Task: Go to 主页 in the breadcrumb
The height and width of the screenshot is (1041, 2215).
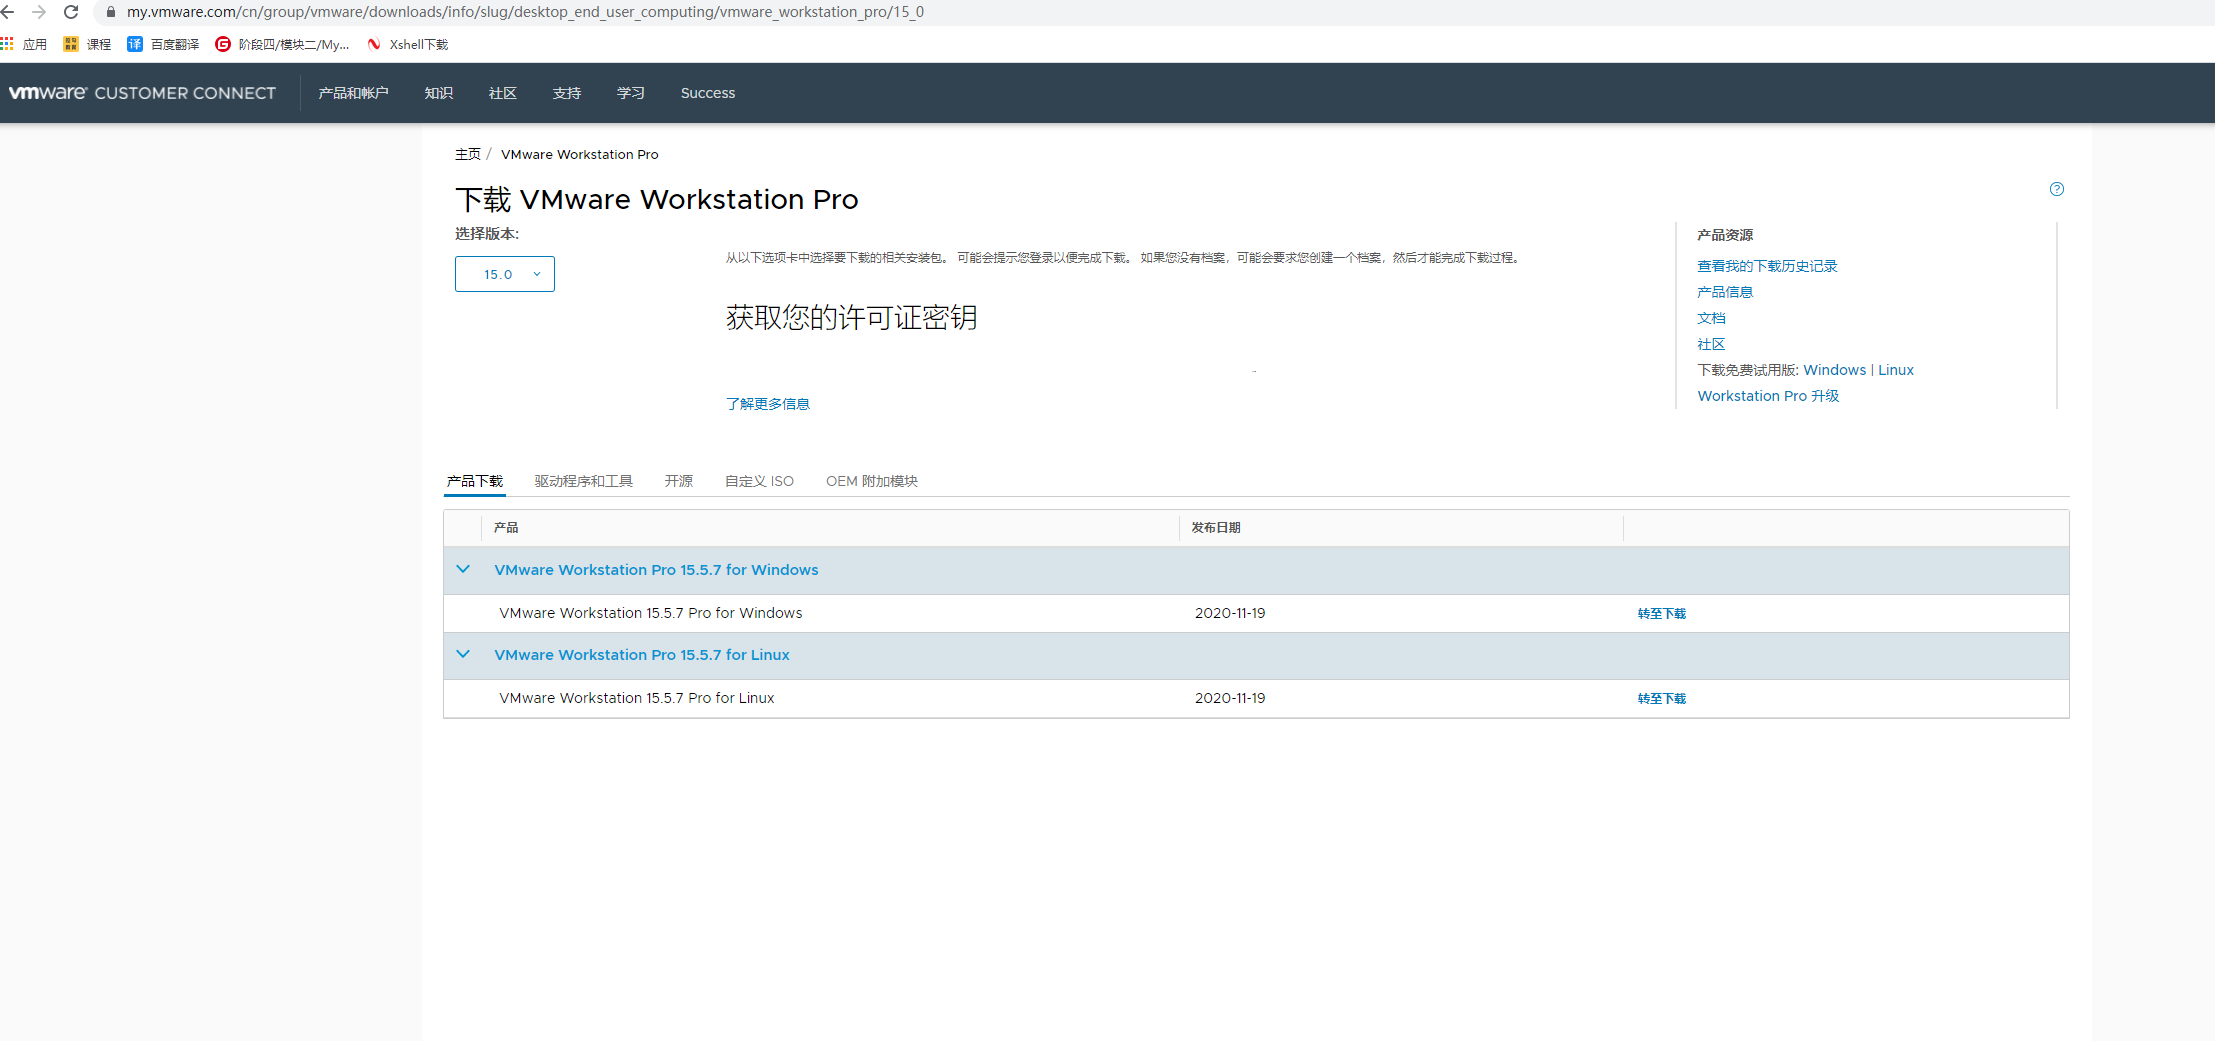Action: (x=468, y=154)
